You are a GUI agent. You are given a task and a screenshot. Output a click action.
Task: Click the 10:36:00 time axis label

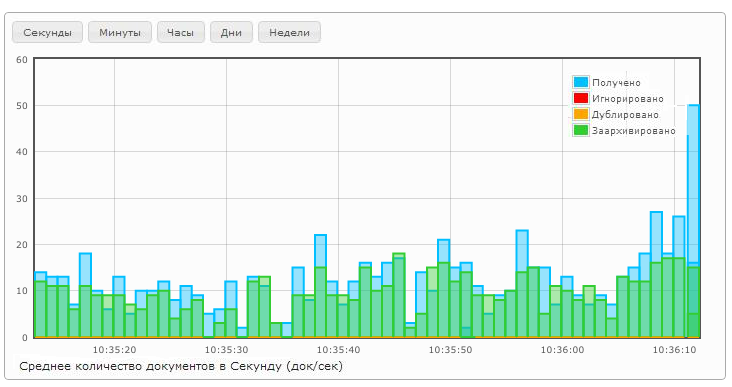562,350
